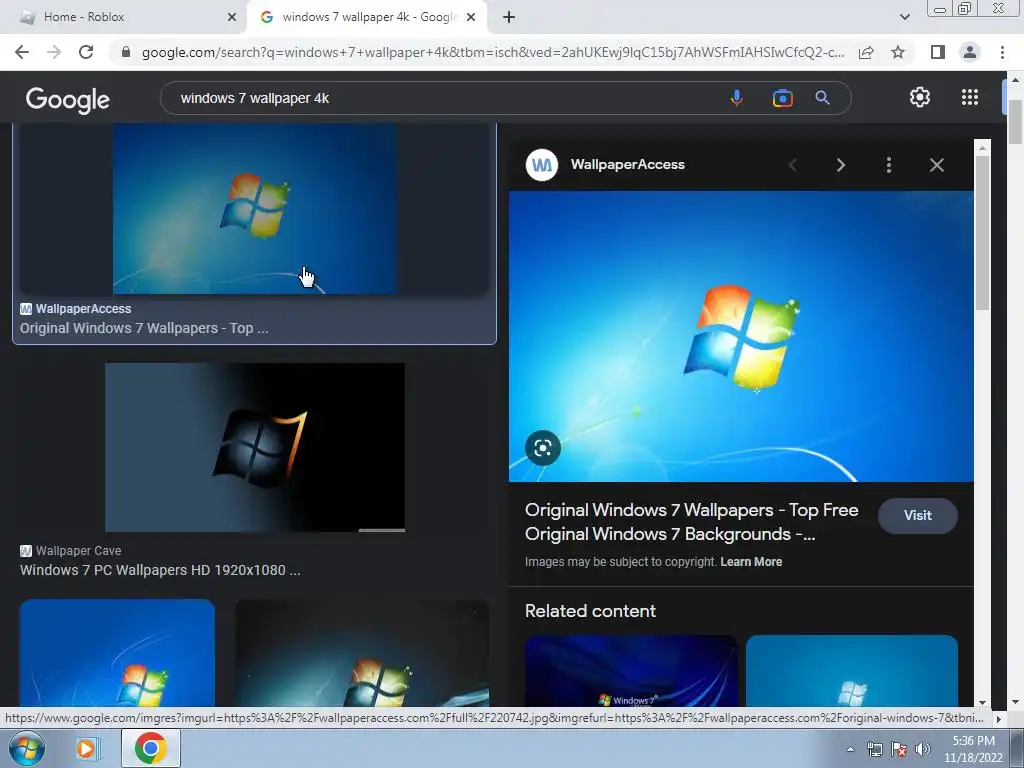Open the light blue related content image
The height and width of the screenshot is (768, 1024).
(x=852, y=671)
